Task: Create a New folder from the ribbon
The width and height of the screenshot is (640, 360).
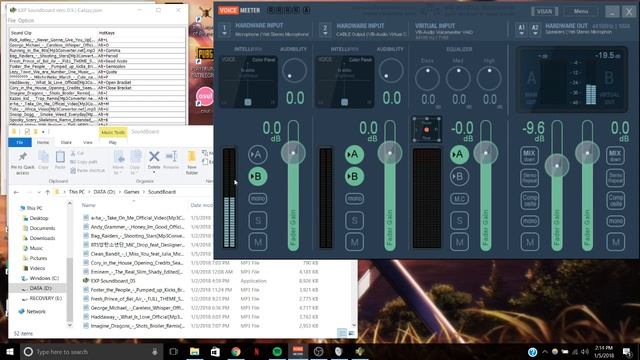Action: coord(192,163)
